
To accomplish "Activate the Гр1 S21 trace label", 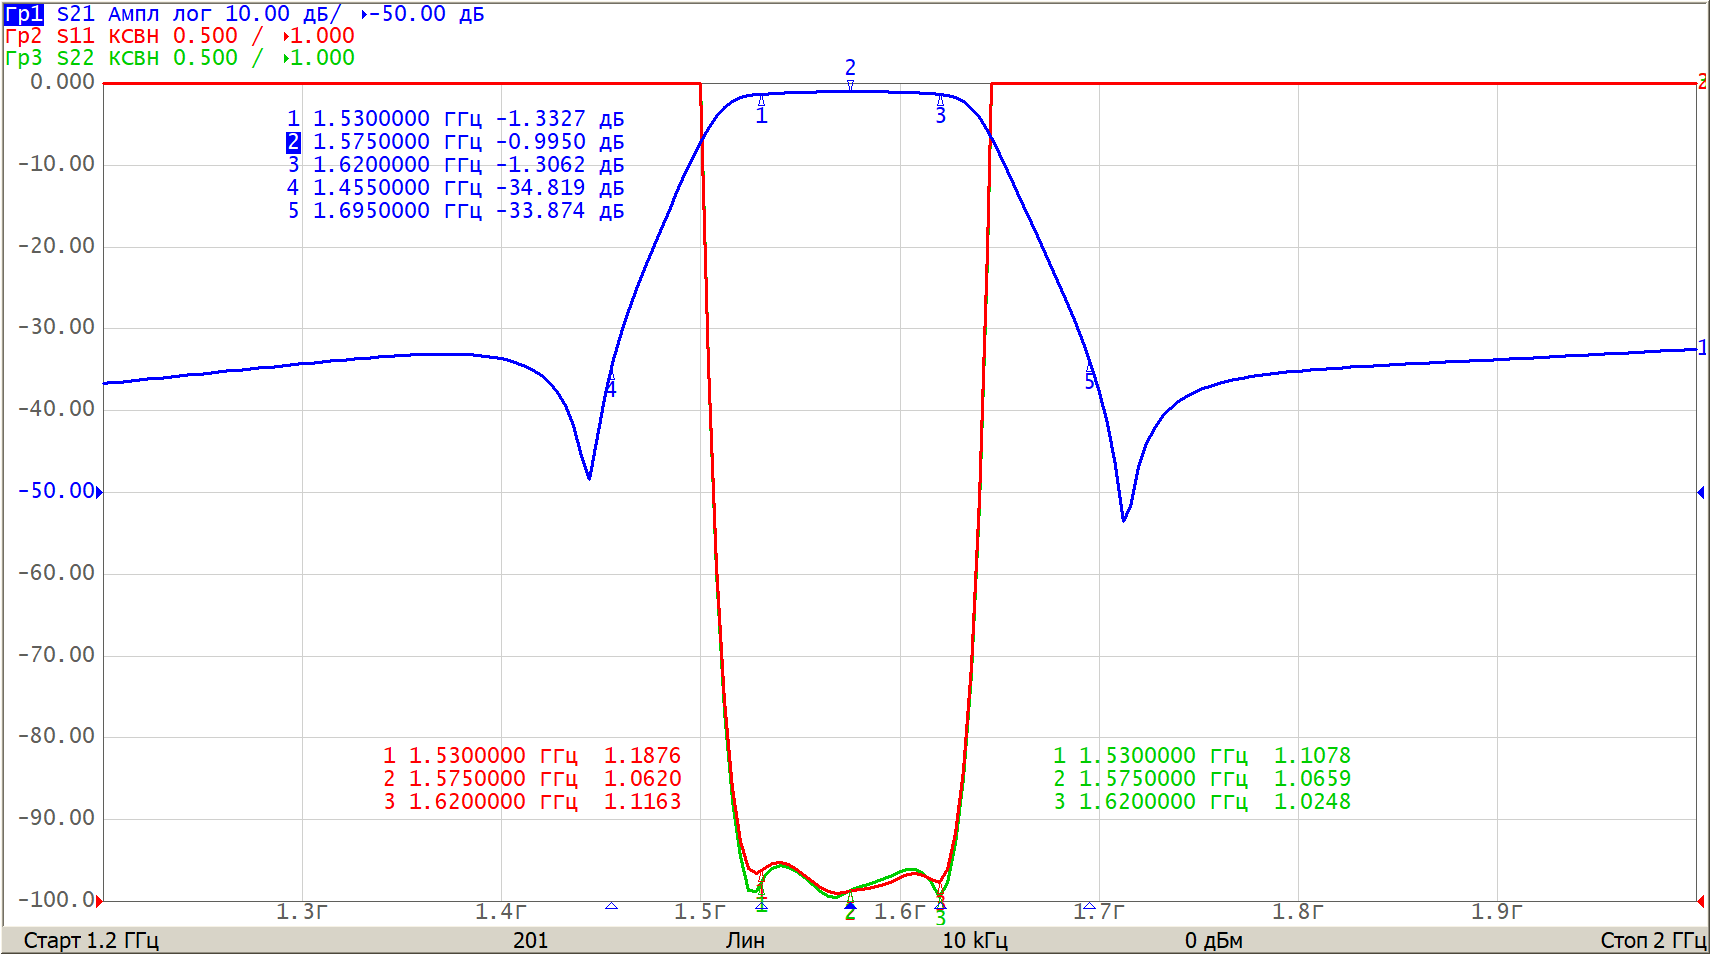I will (x=24, y=14).
